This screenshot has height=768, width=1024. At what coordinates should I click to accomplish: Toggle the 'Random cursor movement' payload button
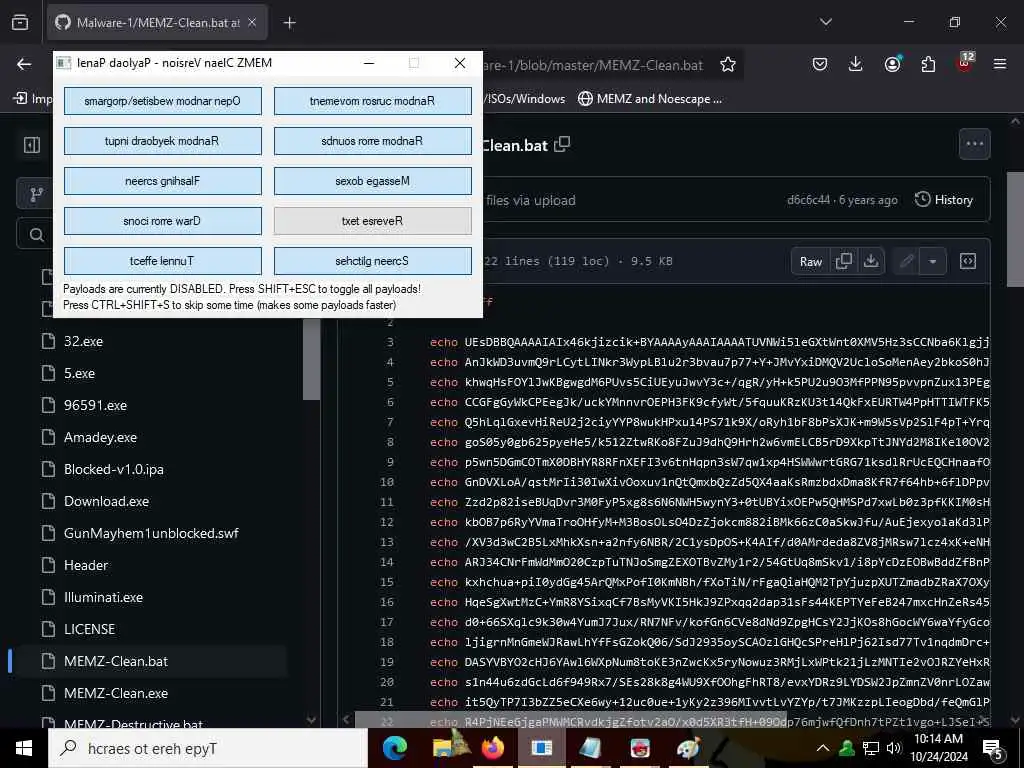tap(372, 101)
